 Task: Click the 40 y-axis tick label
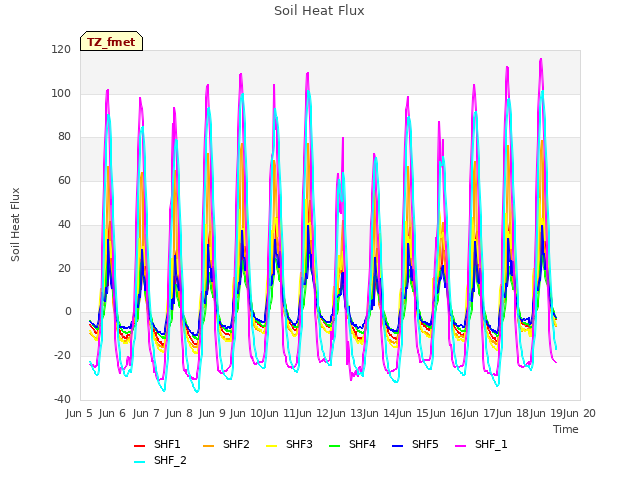[64, 224]
